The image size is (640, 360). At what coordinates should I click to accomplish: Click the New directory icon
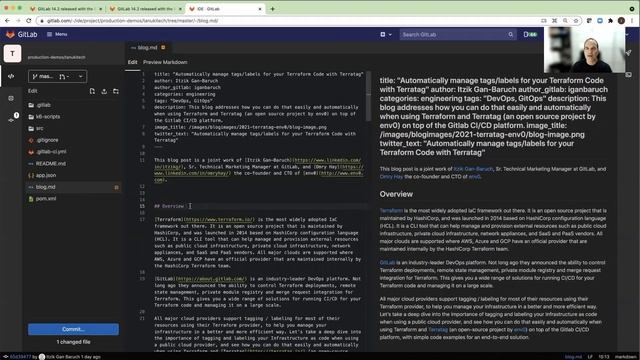tap(116, 91)
